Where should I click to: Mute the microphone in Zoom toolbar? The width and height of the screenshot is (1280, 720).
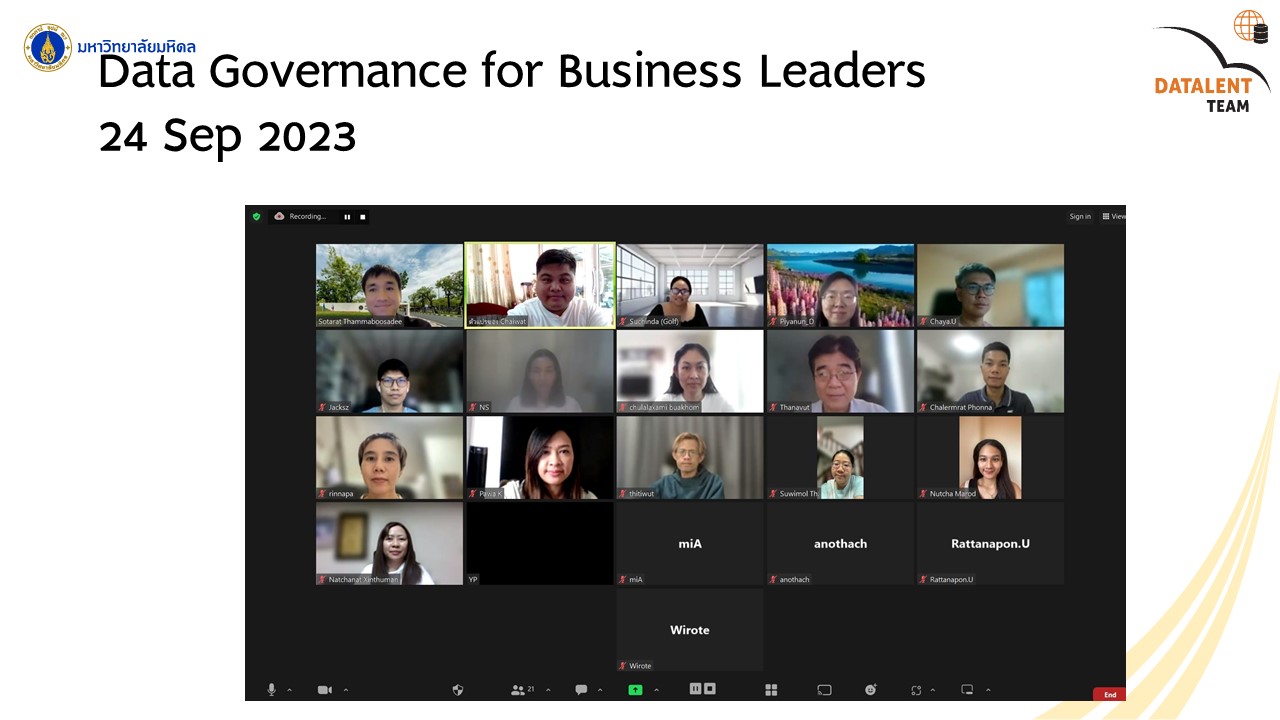tap(271, 690)
